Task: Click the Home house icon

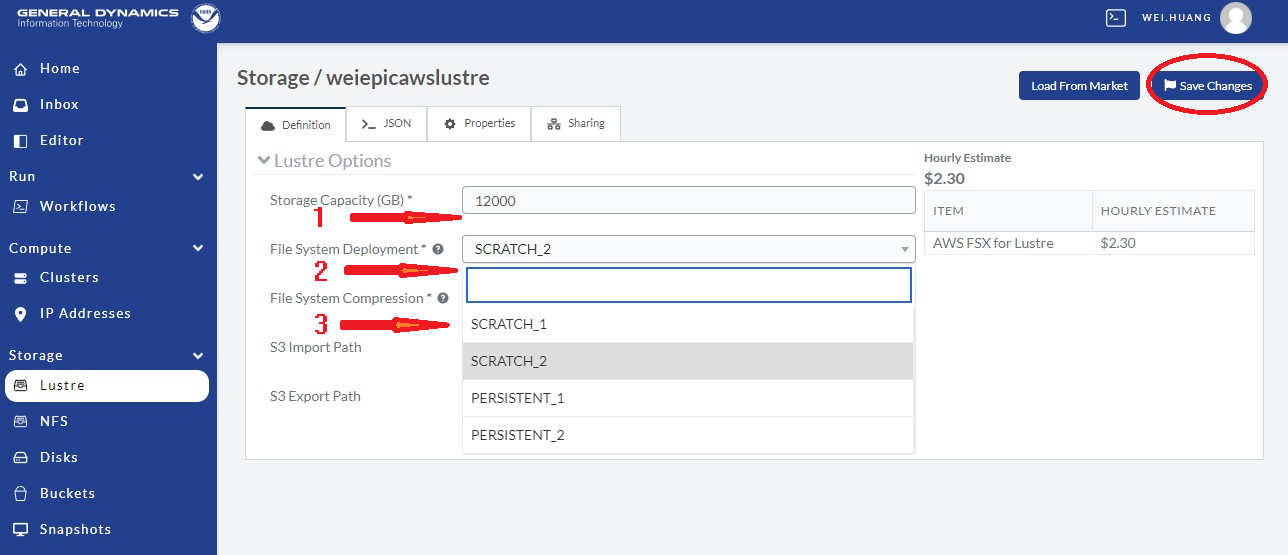Action: coord(20,69)
